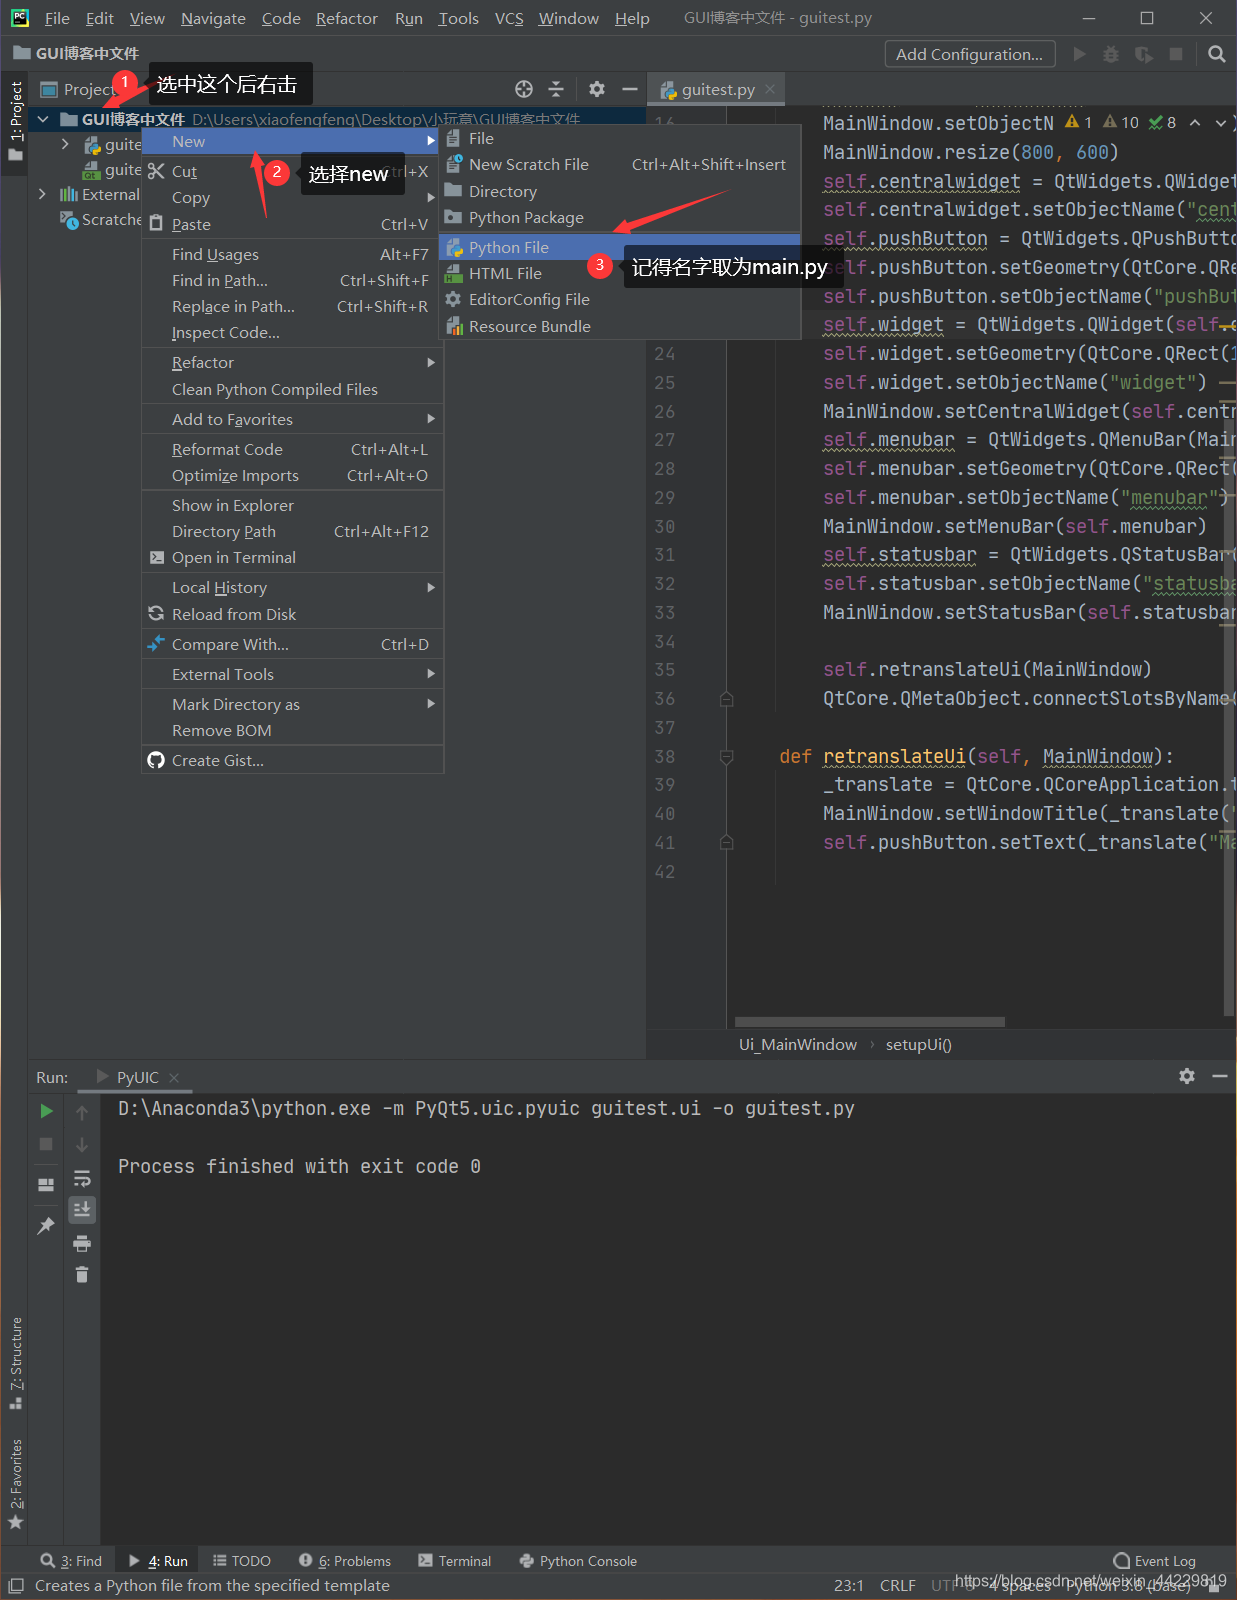Hide the Project panel with minus icon
1237x1600 pixels.
[x=630, y=89]
